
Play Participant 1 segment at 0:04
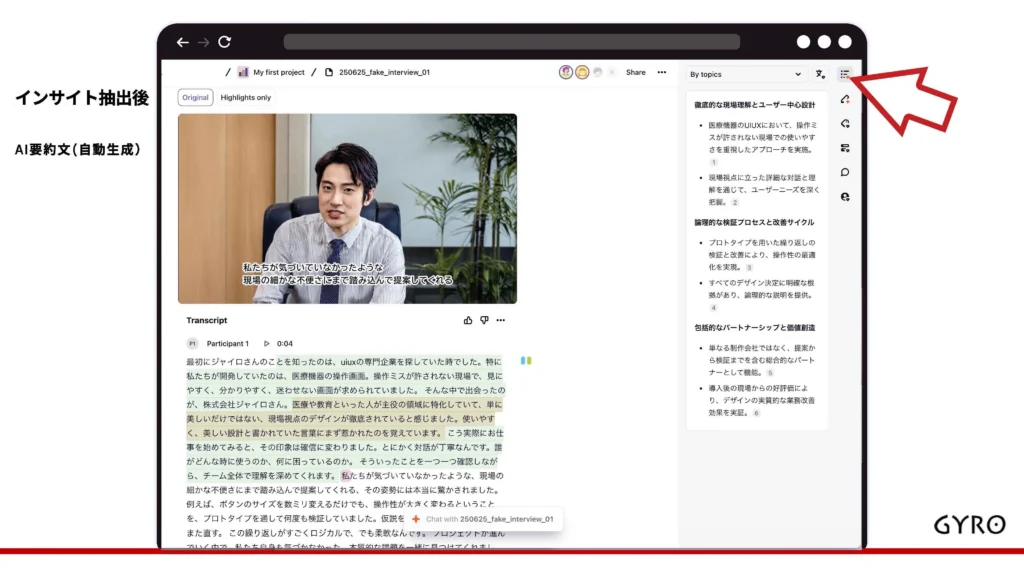(x=266, y=344)
